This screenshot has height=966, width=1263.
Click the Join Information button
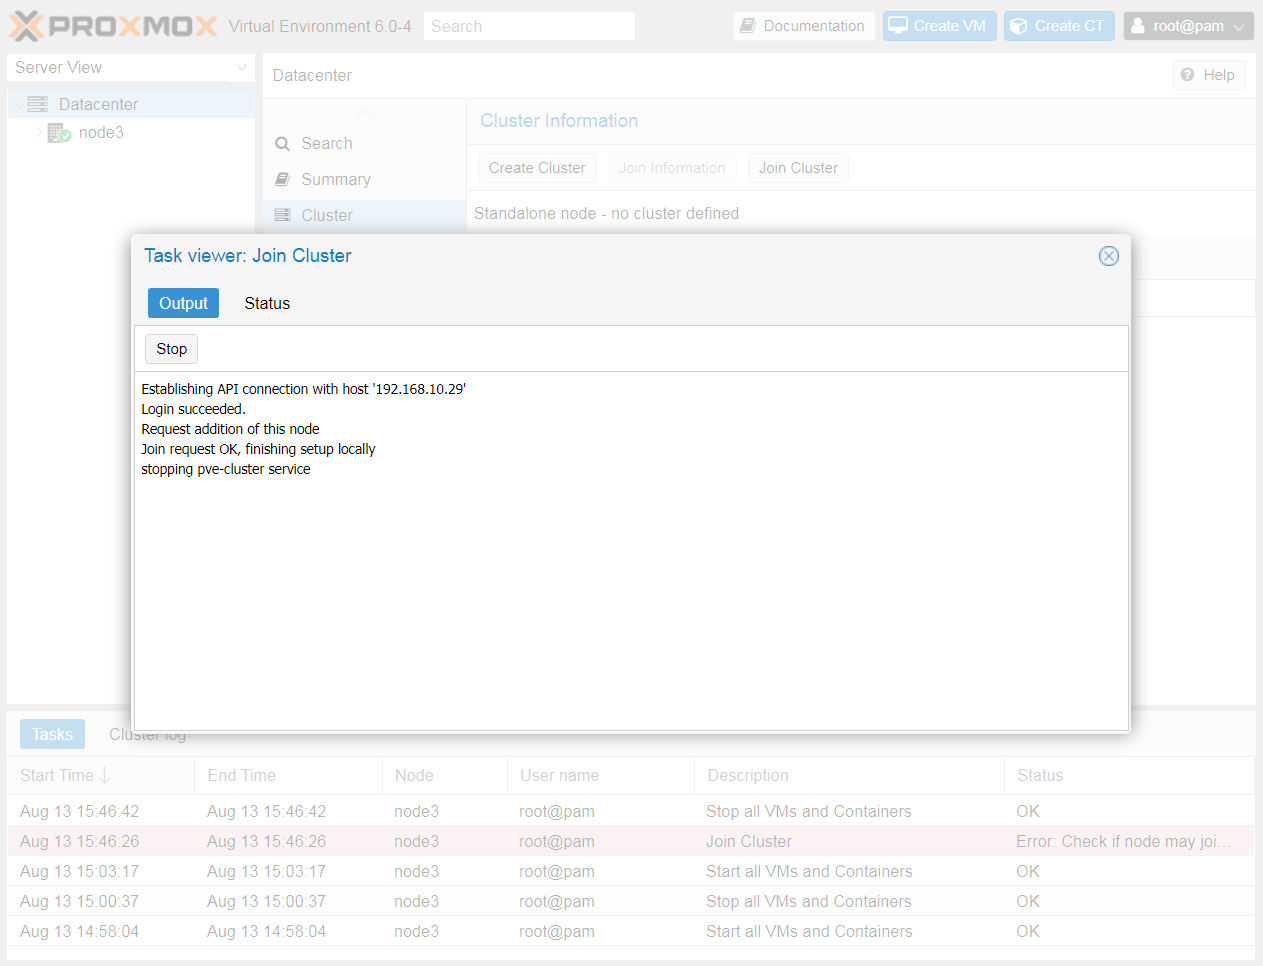tap(672, 168)
